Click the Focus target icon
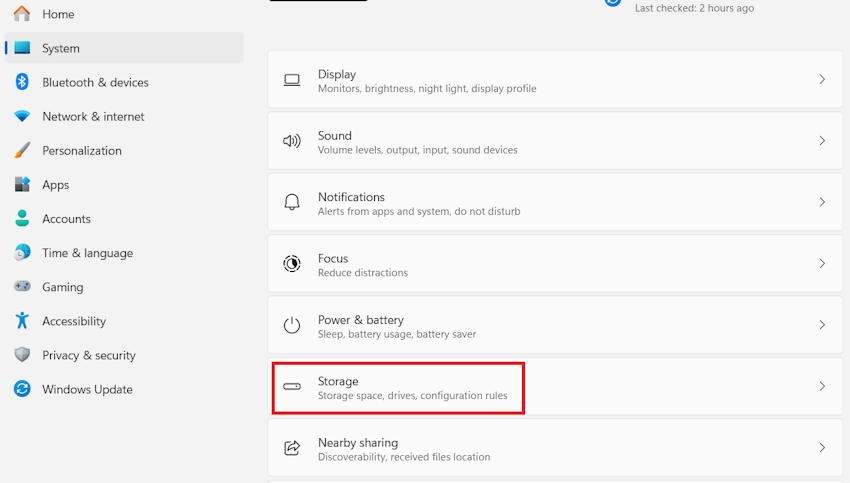Image resolution: width=850 pixels, height=483 pixels. (292, 264)
